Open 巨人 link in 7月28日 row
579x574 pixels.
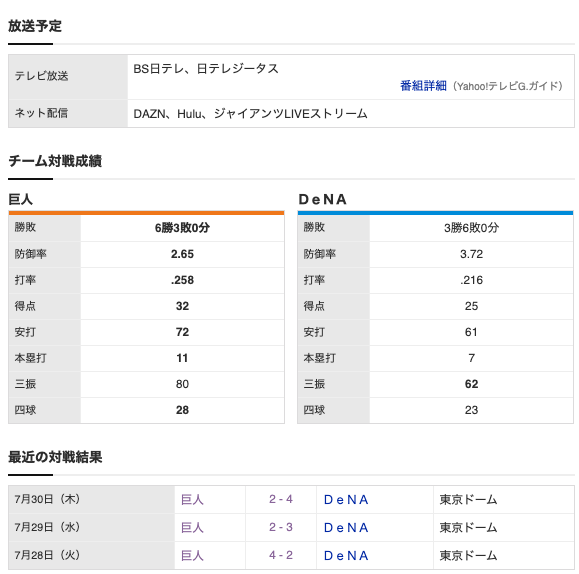[192, 555]
